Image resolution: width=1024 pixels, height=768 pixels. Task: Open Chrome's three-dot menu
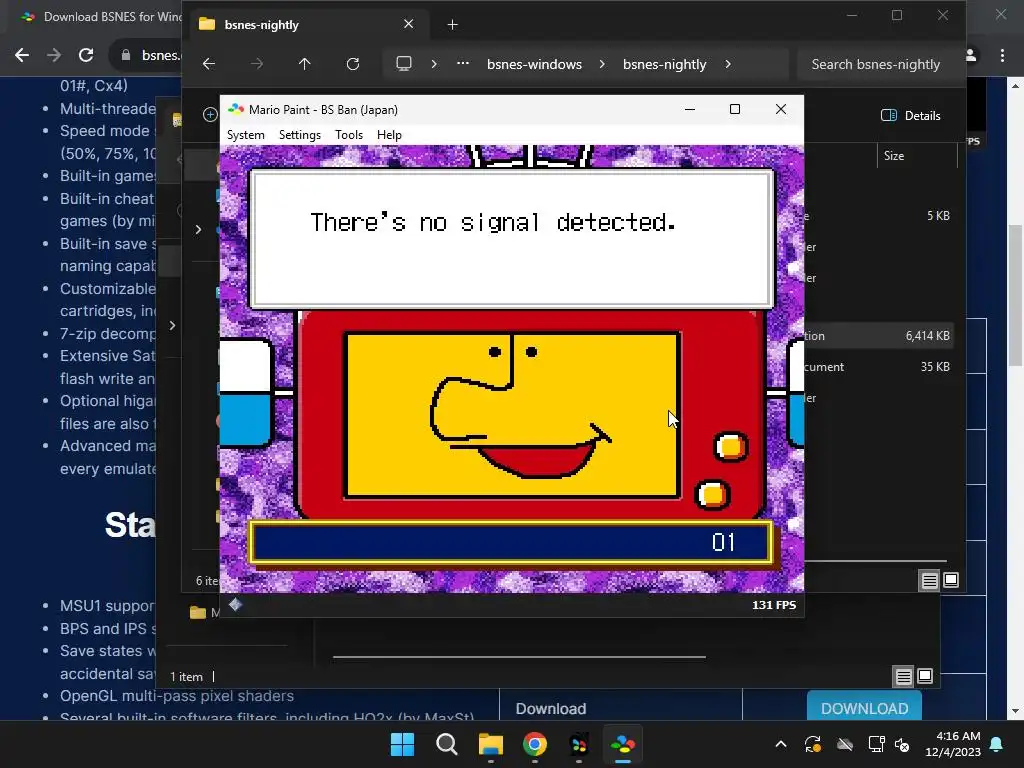point(1002,56)
